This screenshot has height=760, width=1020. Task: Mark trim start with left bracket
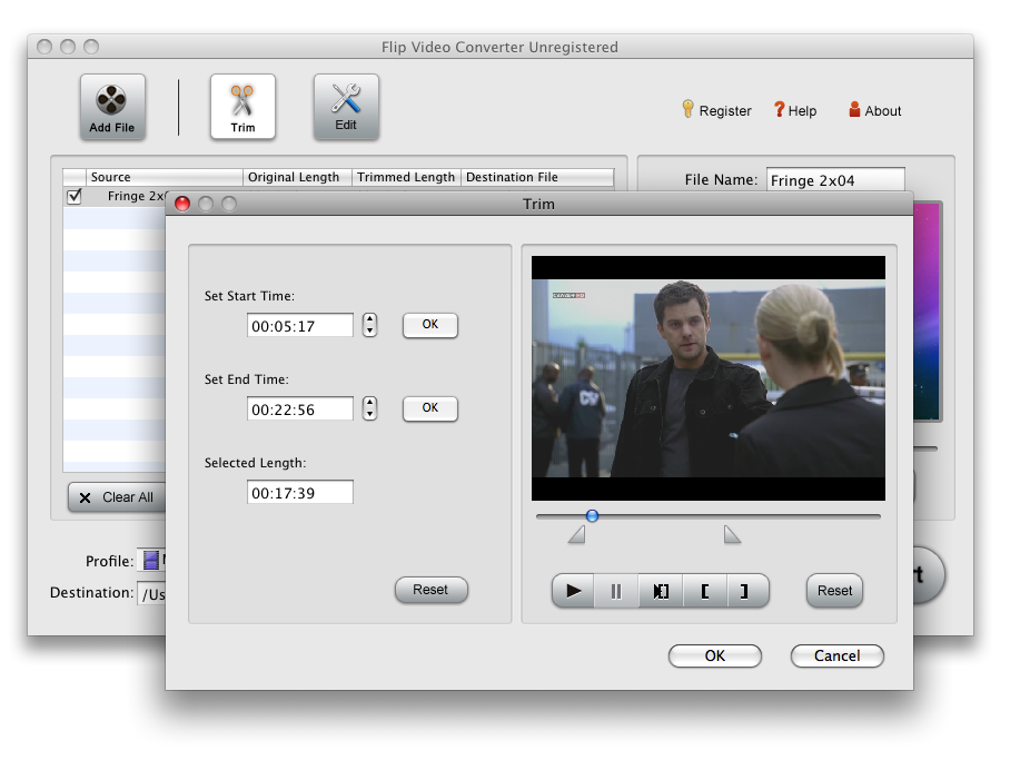(x=705, y=591)
